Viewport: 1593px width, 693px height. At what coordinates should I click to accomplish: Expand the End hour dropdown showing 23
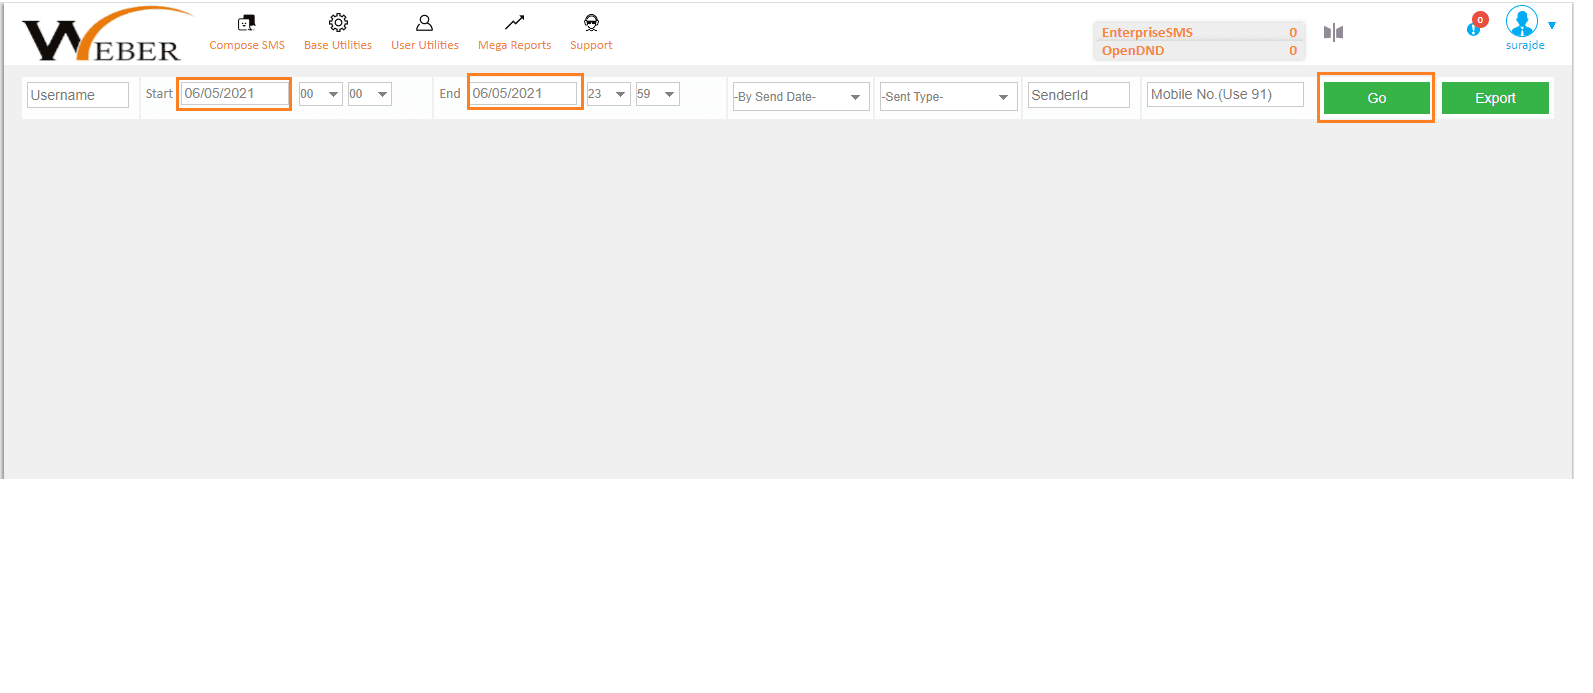click(608, 94)
